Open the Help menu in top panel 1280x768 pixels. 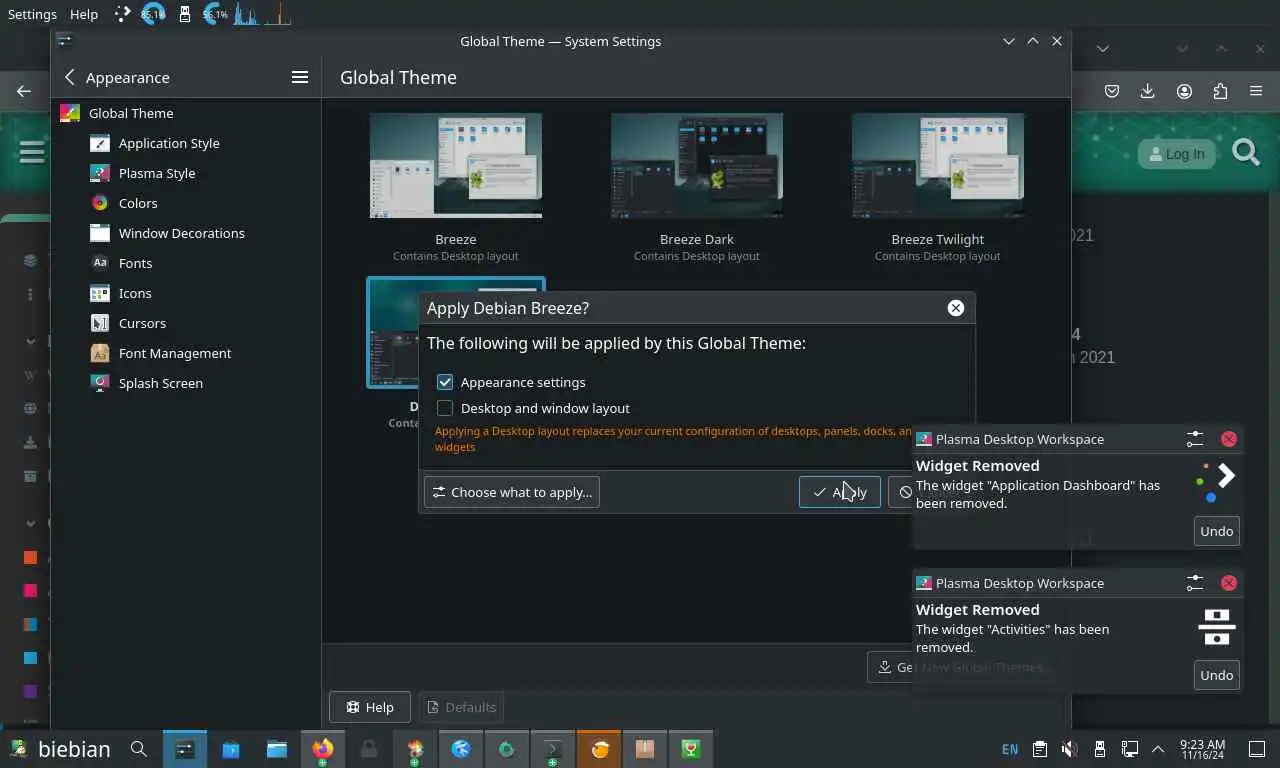tap(84, 14)
